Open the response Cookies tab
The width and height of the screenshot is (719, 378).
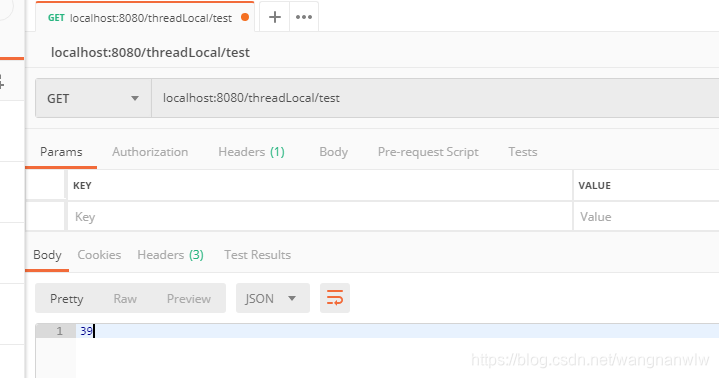(99, 255)
